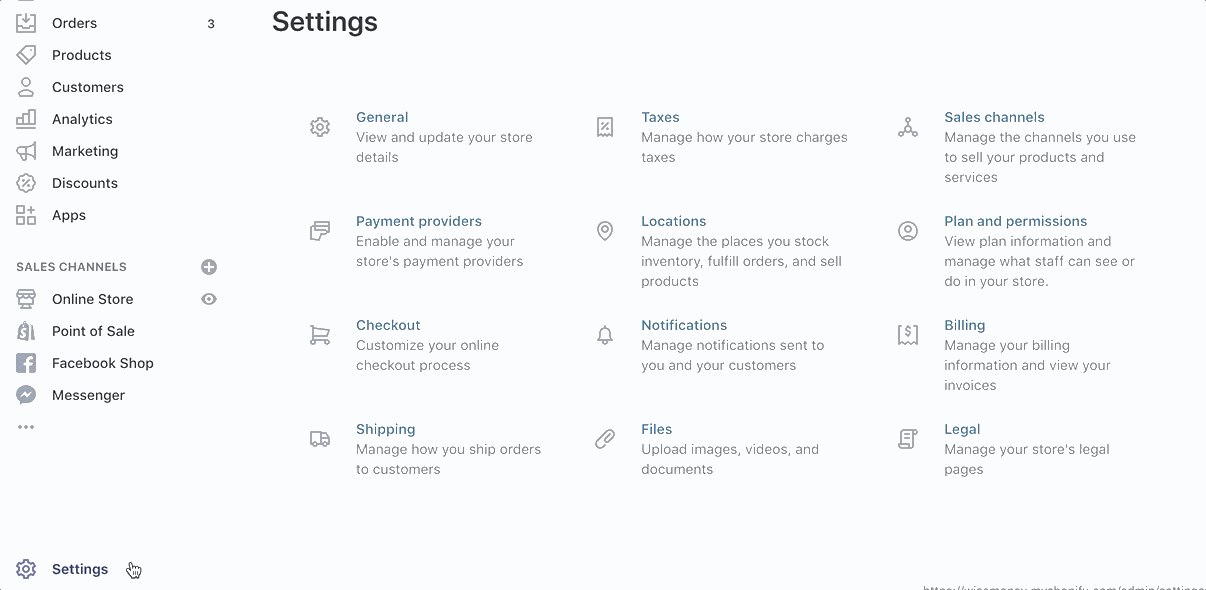Viewport: 1206px width, 590px height.
Task: Click the Locations pin icon
Action: coord(605,231)
